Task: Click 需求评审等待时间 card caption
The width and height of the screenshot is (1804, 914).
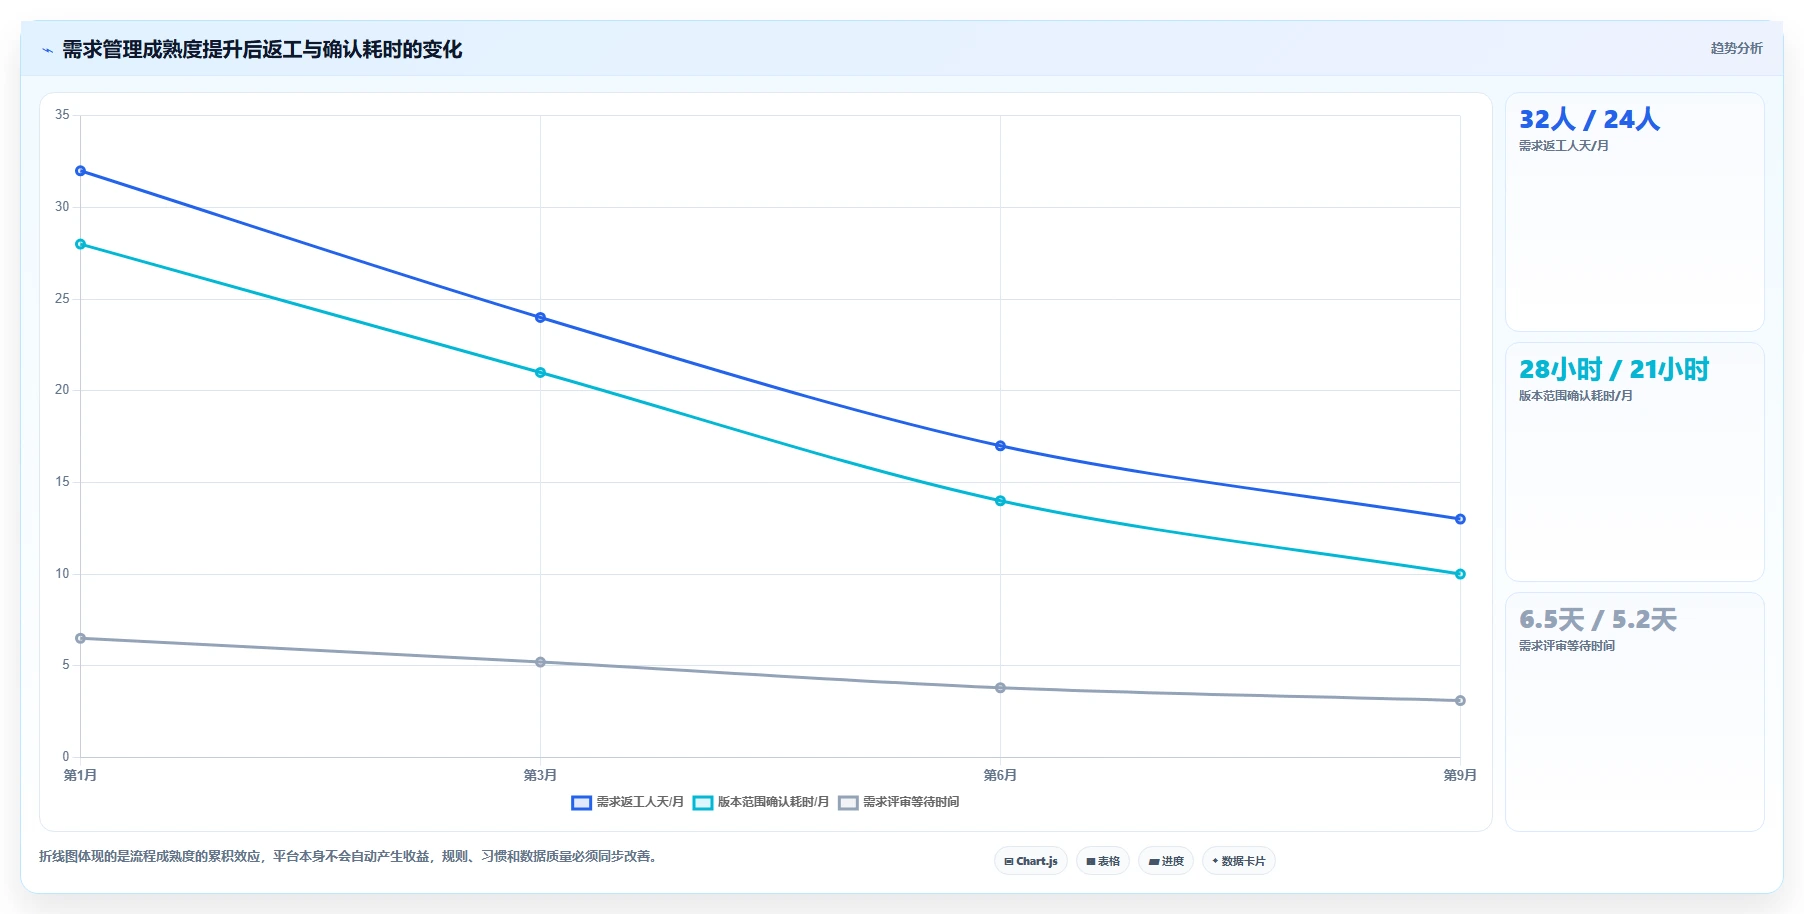Action: tap(1566, 646)
